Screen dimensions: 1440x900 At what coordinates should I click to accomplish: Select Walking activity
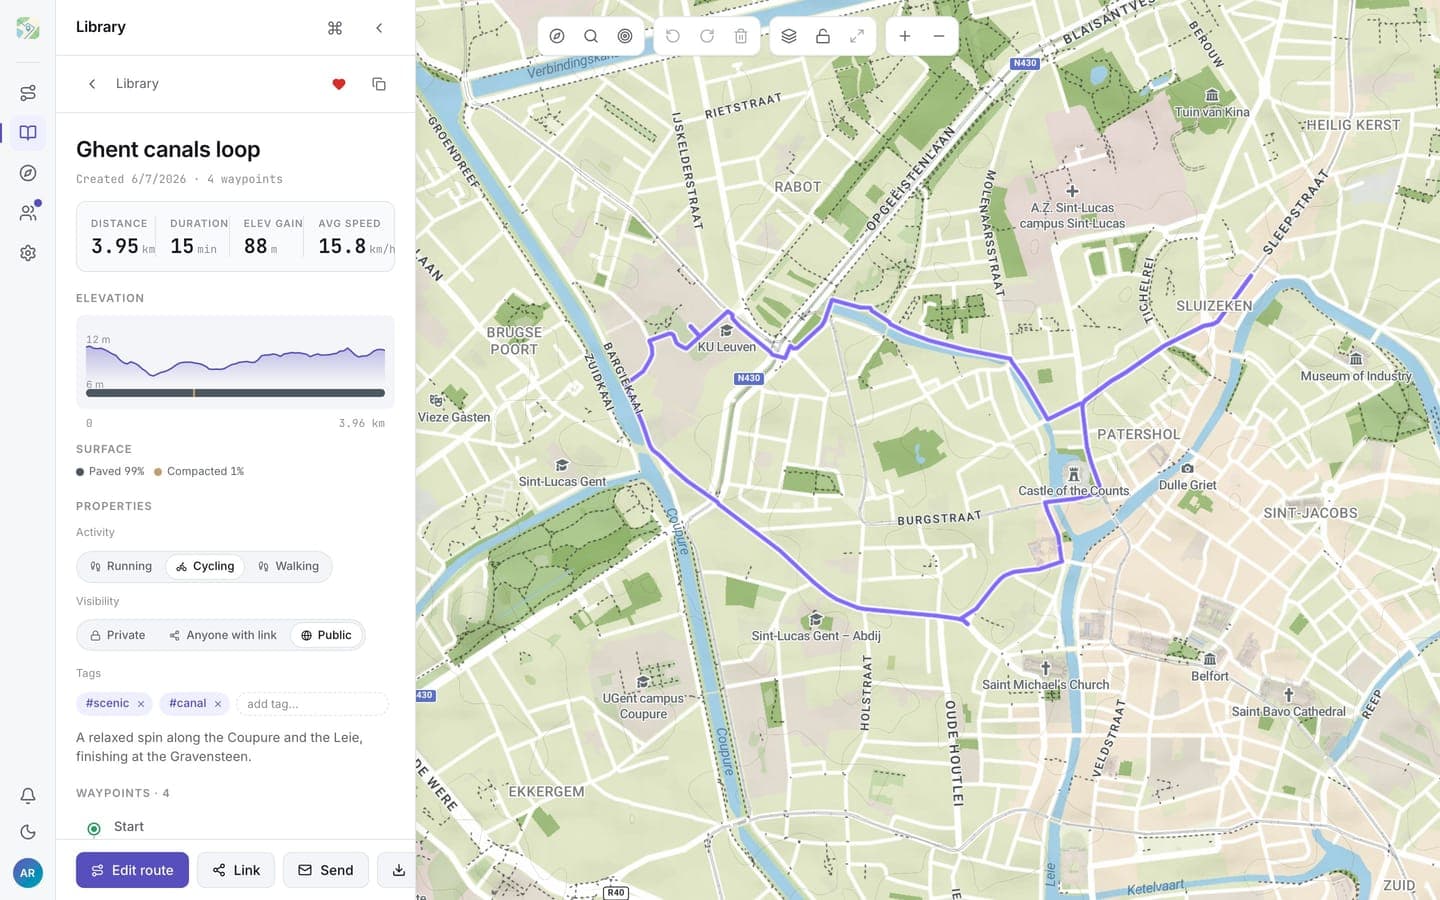tap(288, 566)
